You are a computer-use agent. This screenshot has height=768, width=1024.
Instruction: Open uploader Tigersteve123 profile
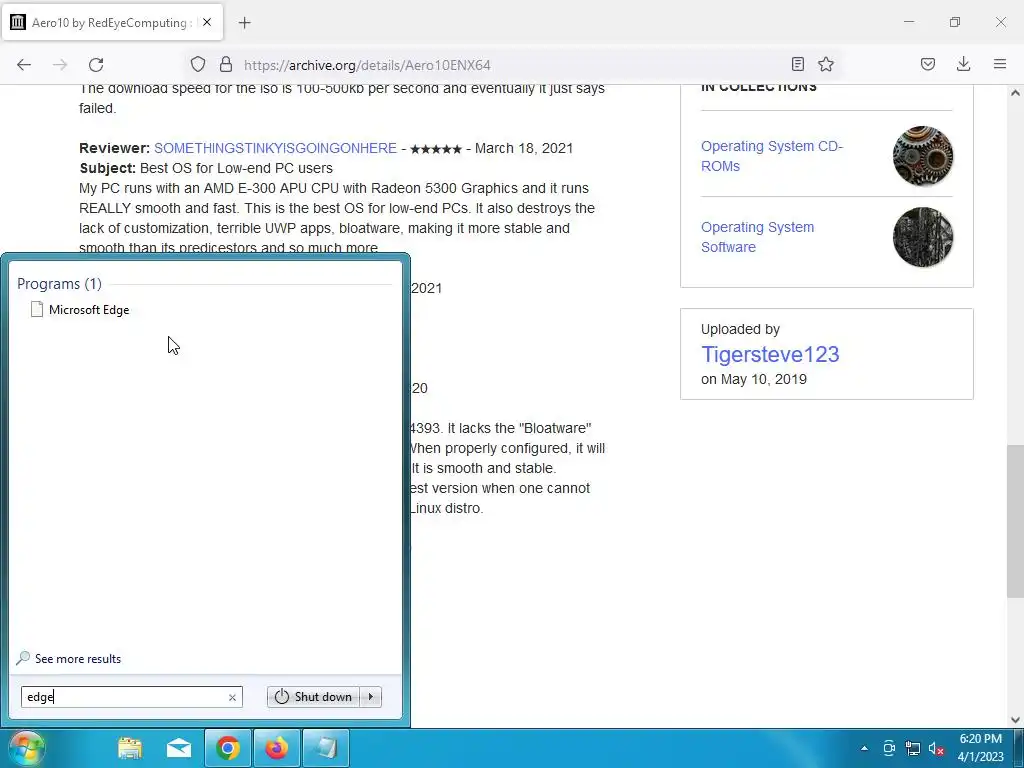point(770,355)
